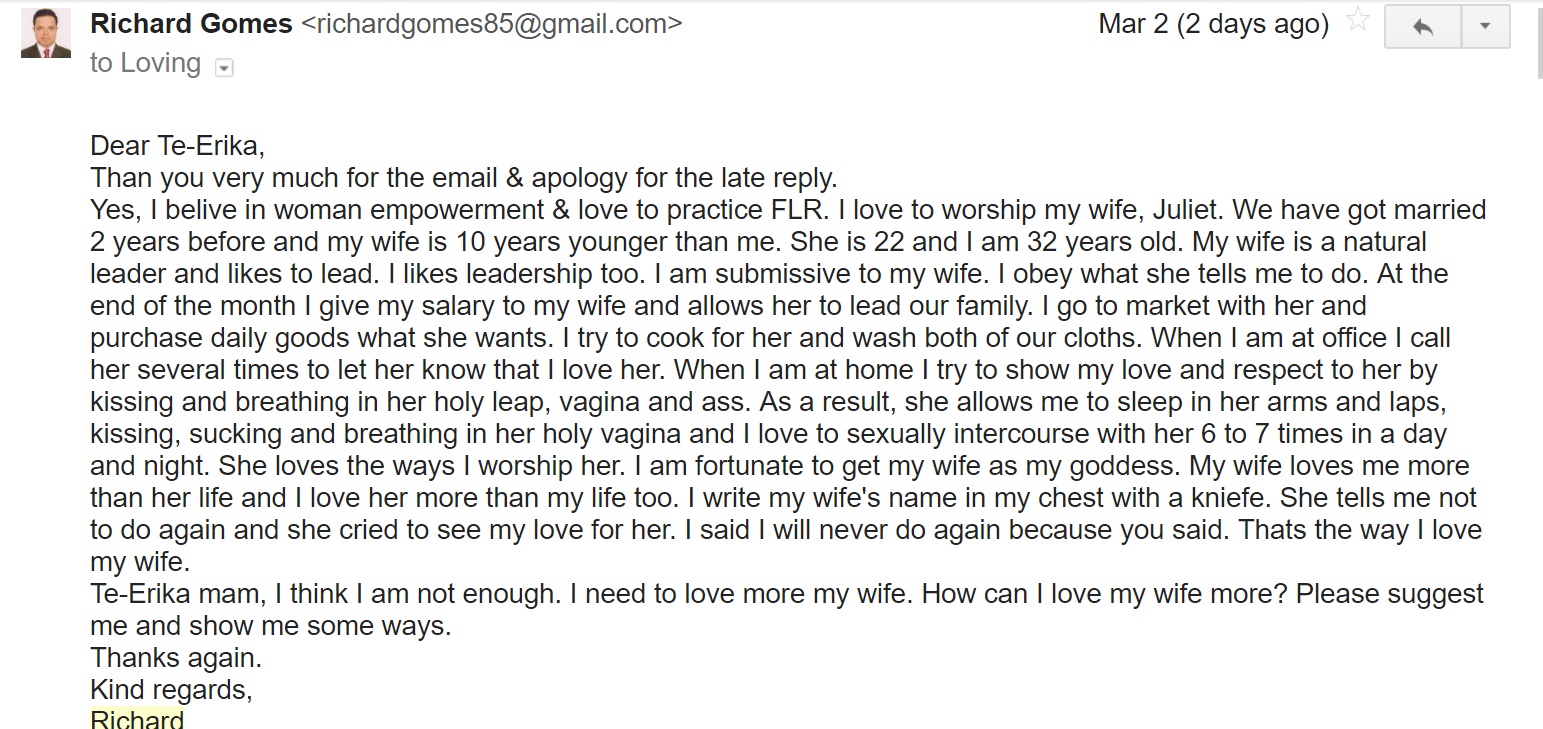Click the 'Mar 2 (2 days ago)' timestamp
The width and height of the screenshot is (1543, 729).
click(1213, 24)
